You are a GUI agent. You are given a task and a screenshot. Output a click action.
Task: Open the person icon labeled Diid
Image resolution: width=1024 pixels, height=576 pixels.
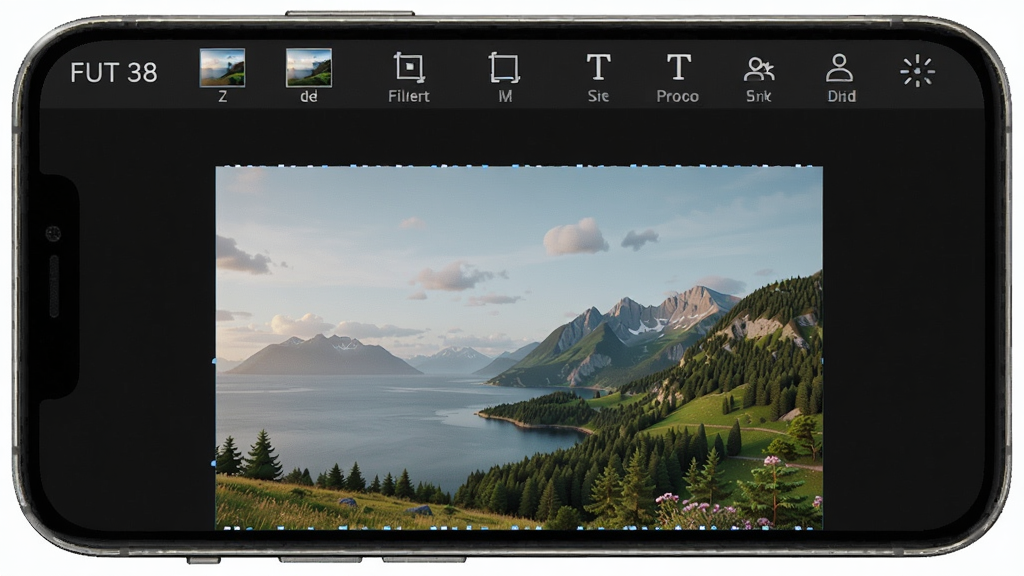click(x=839, y=68)
